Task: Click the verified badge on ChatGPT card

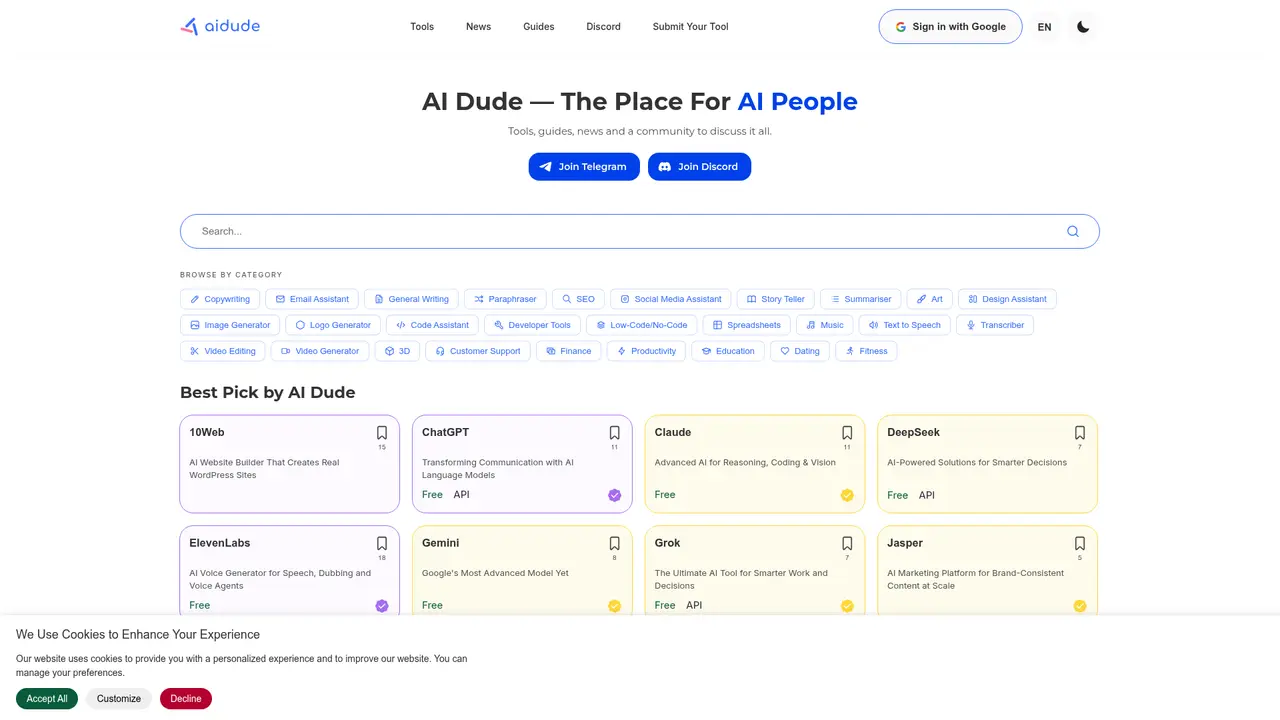Action: (x=615, y=495)
